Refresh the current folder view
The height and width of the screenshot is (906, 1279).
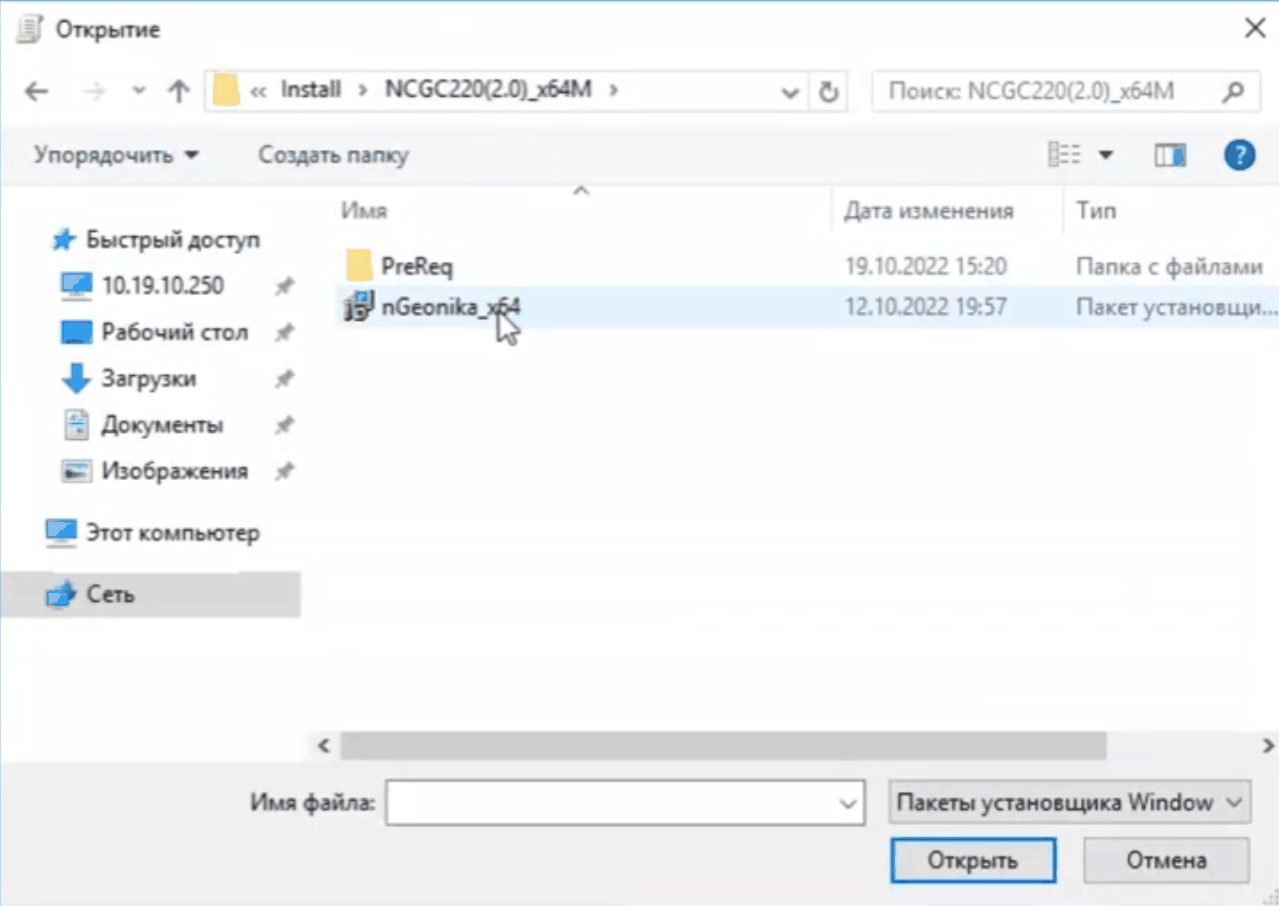tap(828, 92)
